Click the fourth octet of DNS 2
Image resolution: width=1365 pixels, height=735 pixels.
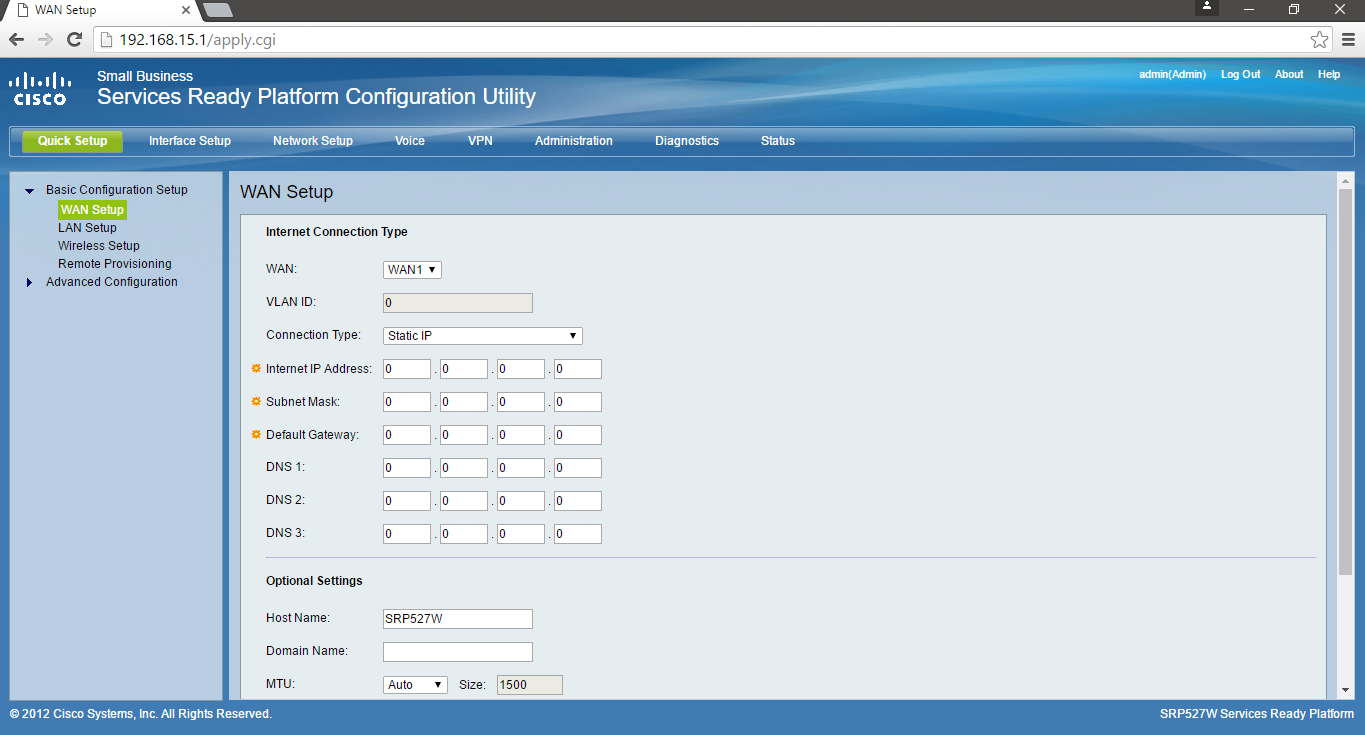[x=578, y=501]
